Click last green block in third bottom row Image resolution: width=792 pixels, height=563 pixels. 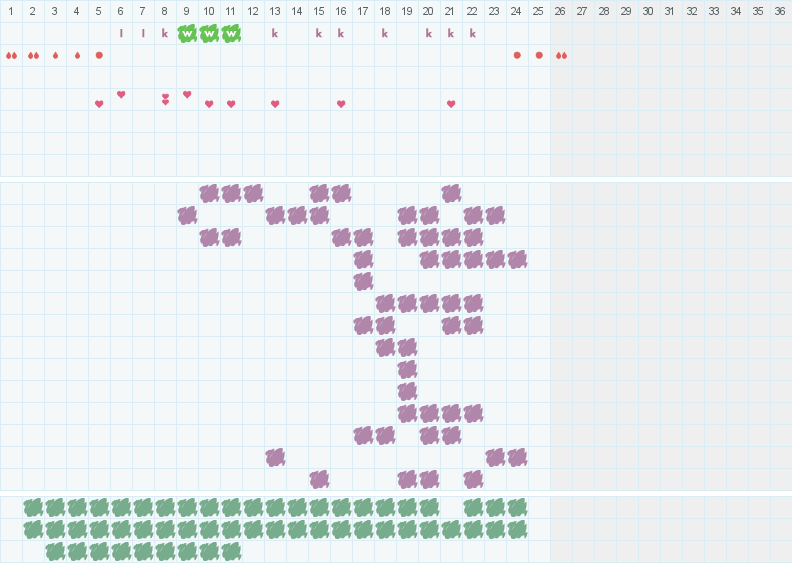[231, 551]
